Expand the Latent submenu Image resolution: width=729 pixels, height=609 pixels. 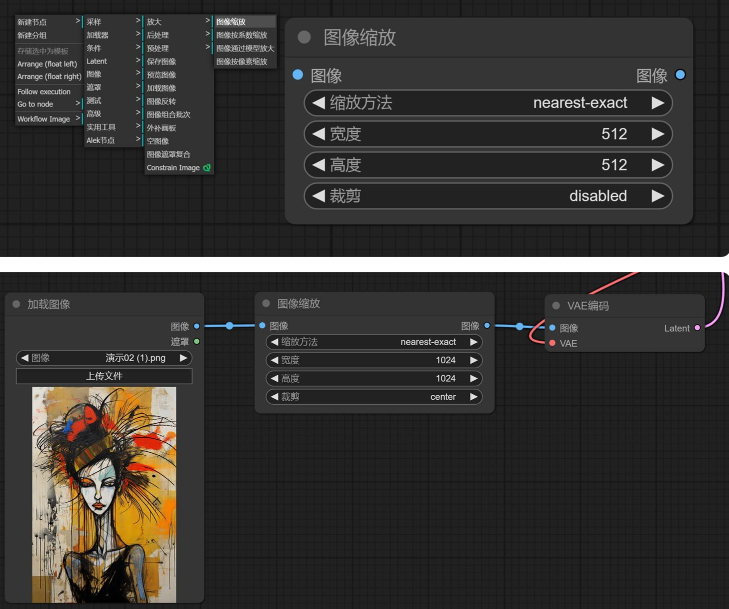point(113,61)
